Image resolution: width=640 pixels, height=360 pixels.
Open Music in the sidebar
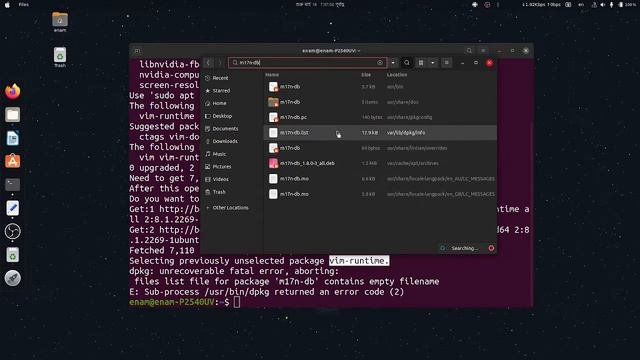[231, 154]
